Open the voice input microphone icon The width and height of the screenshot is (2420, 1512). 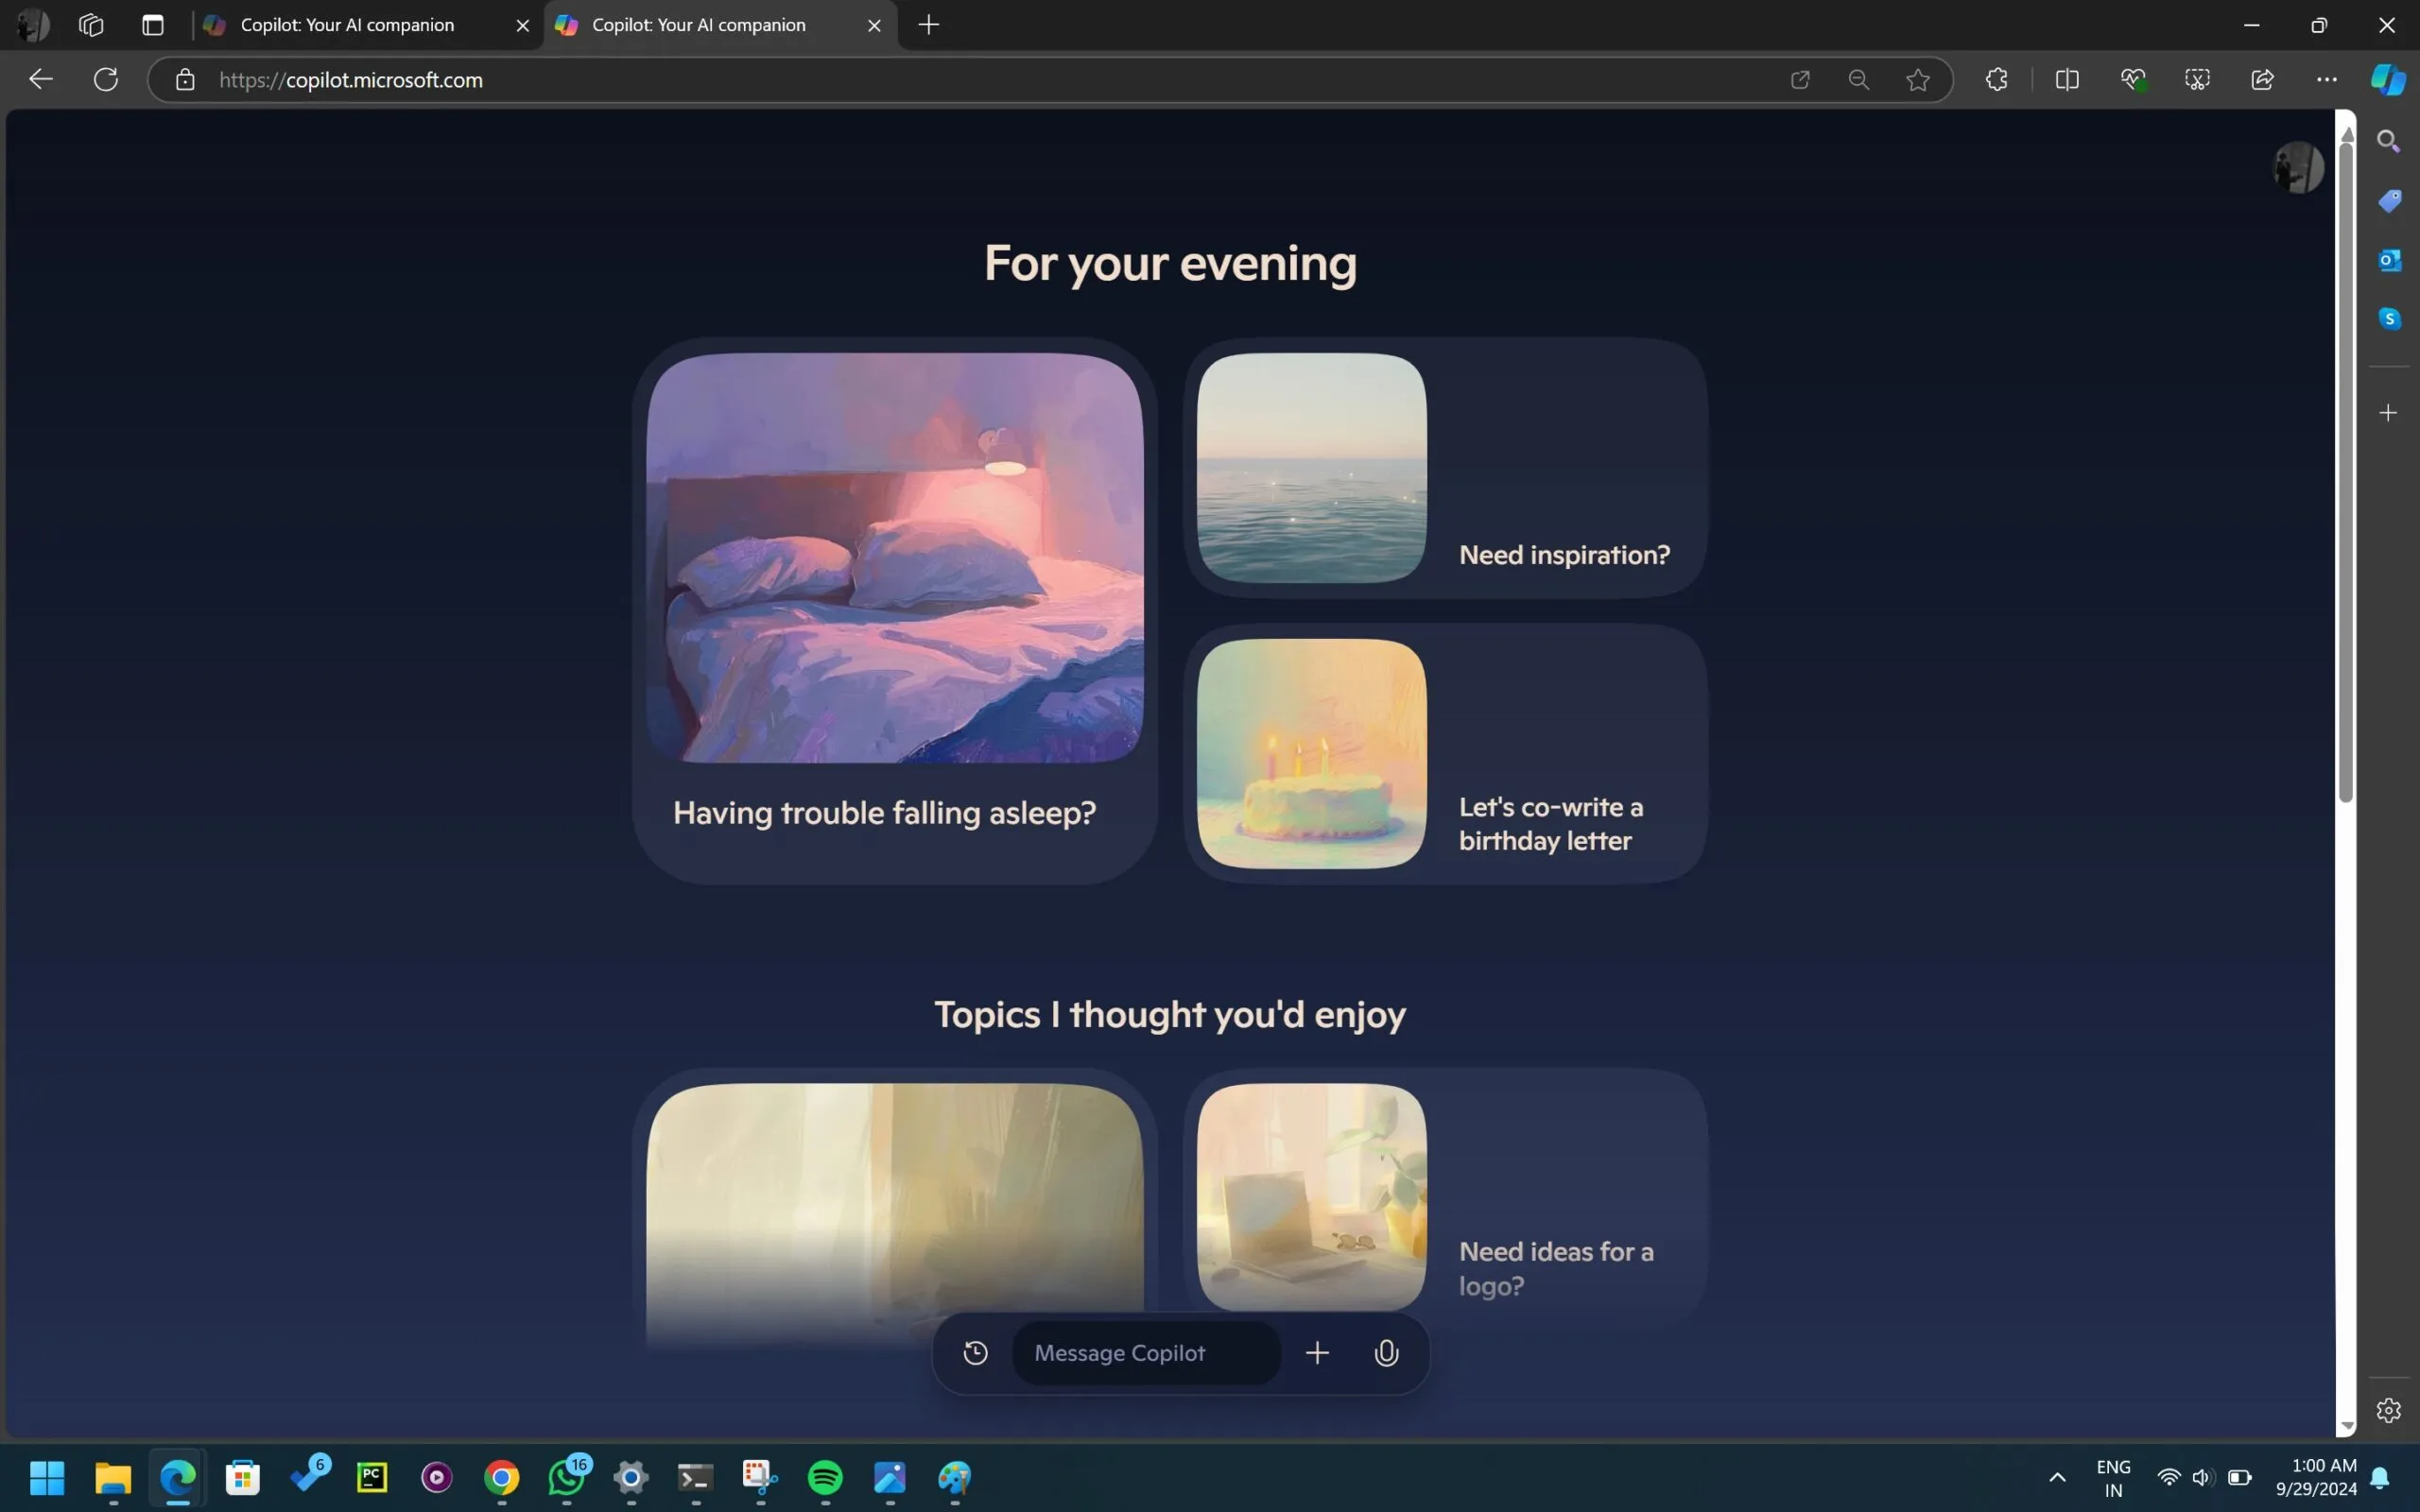coord(1387,1351)
